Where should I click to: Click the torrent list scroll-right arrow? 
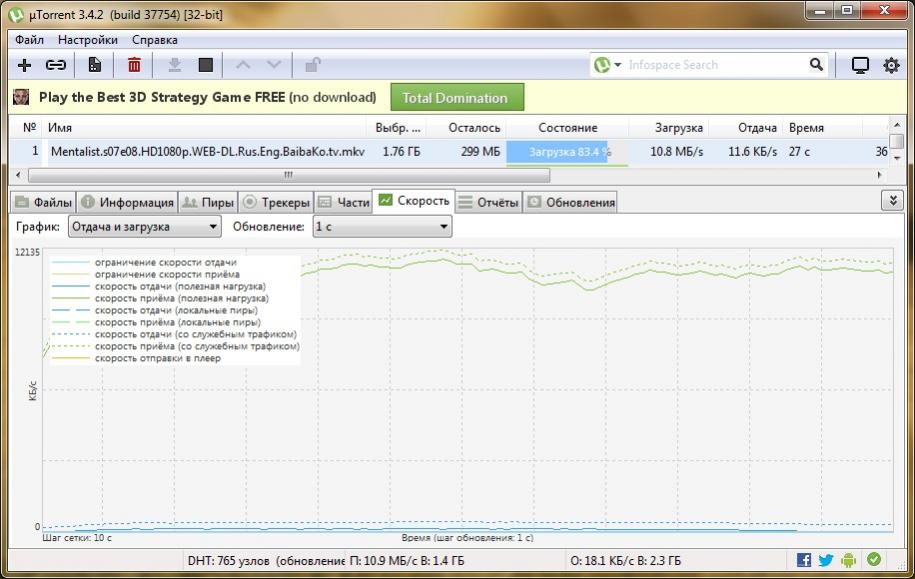880,175
